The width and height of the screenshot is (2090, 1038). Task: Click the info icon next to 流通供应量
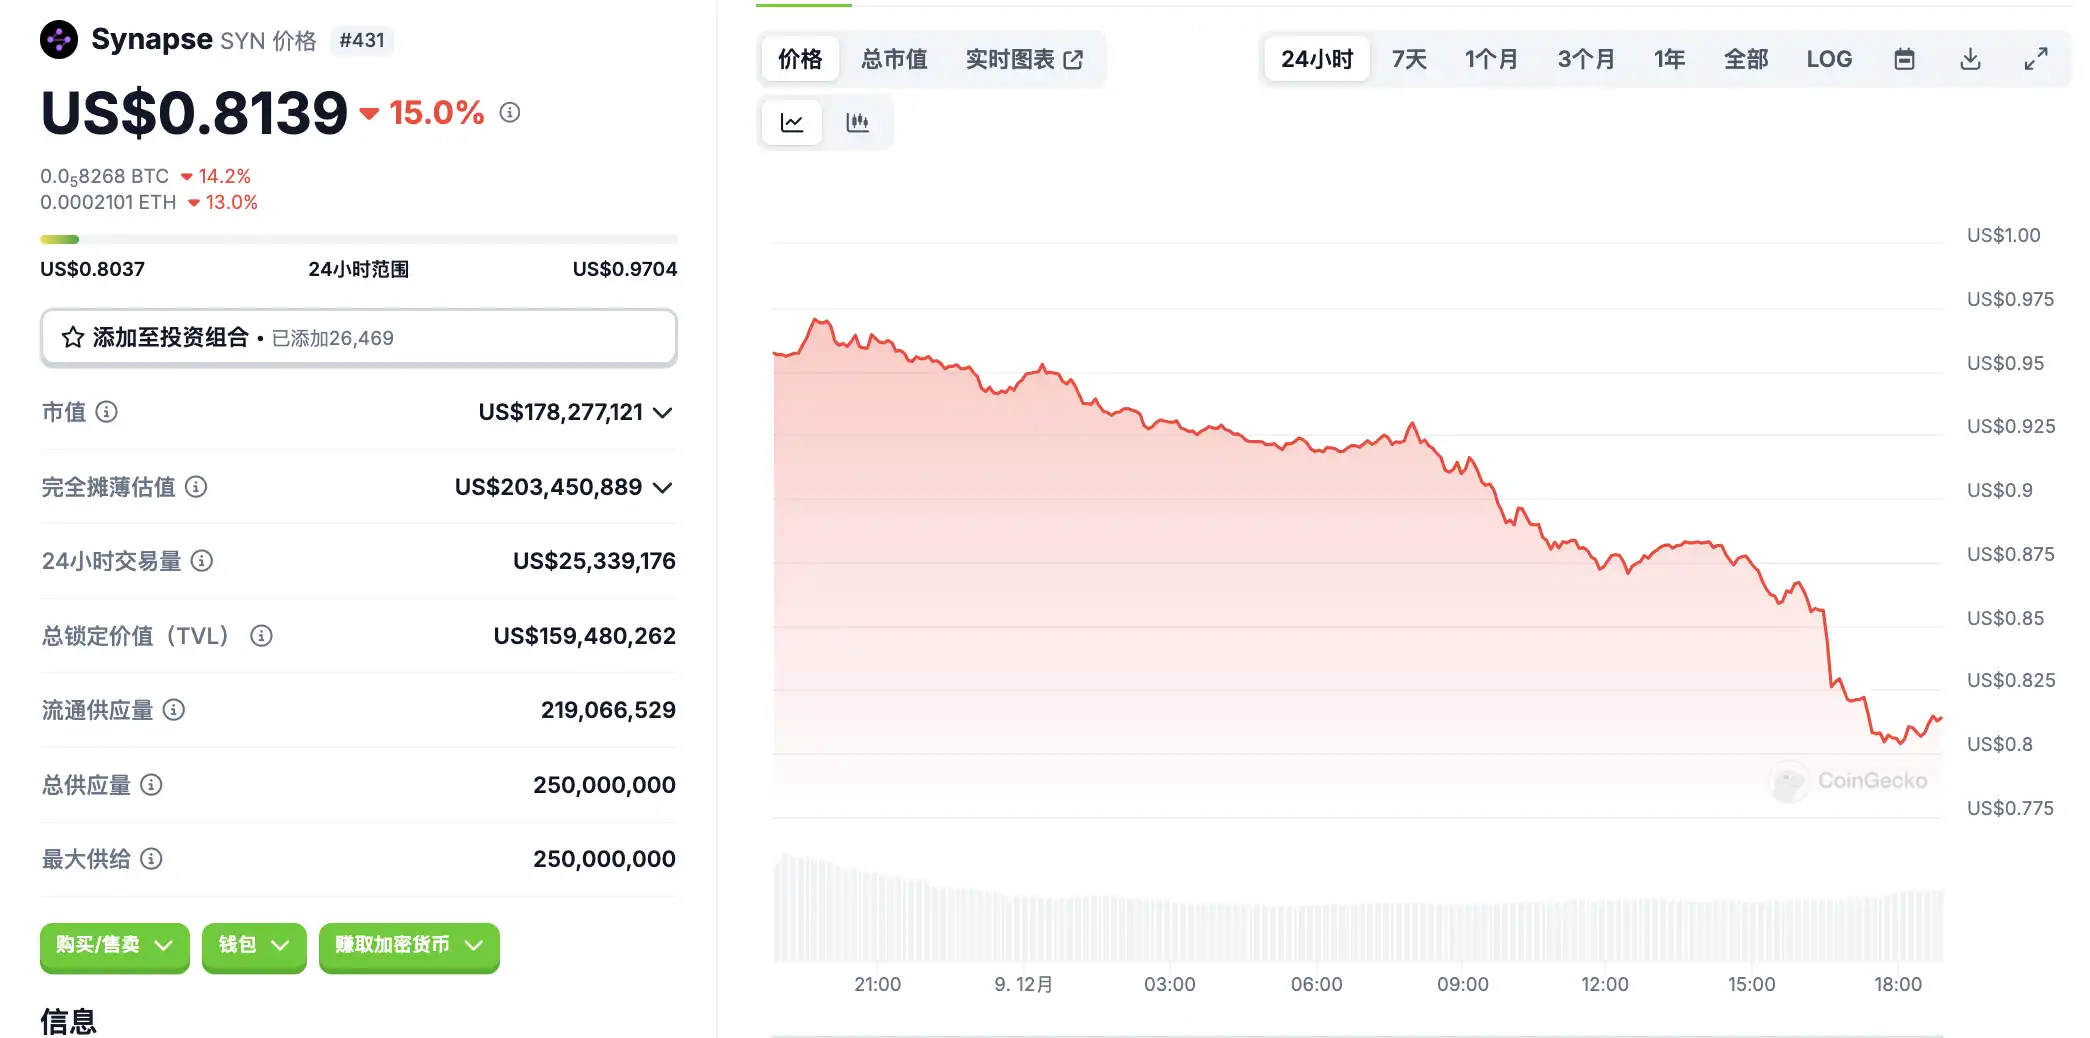(174, 710)
